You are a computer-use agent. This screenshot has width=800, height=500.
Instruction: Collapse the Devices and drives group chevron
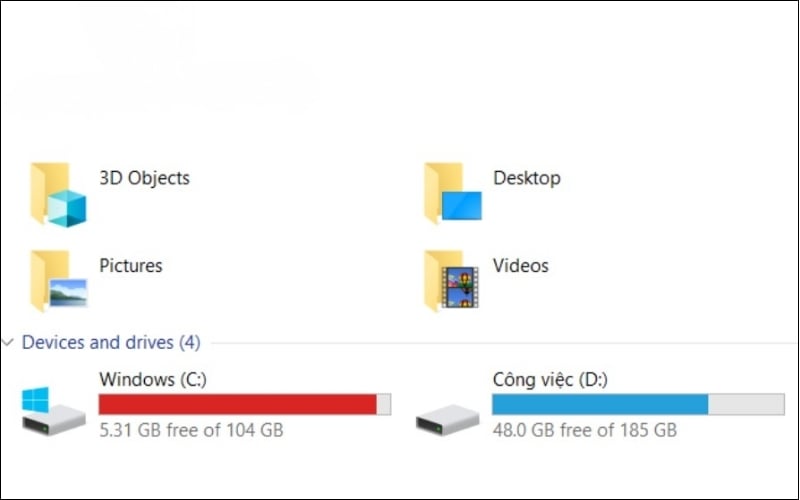pyautogui.click(x=9, y=343)
